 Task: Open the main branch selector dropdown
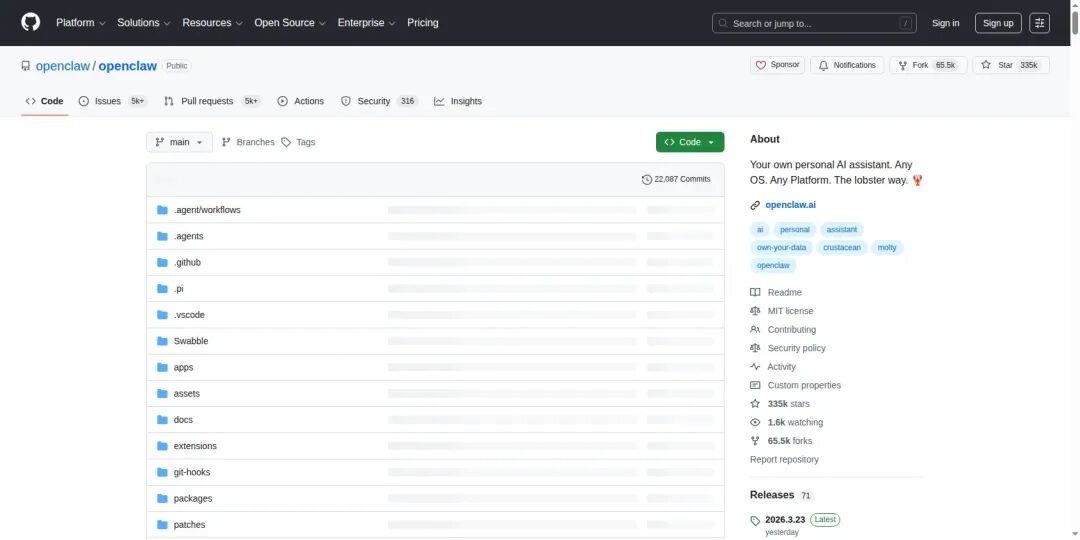click(x=179, y=142)
